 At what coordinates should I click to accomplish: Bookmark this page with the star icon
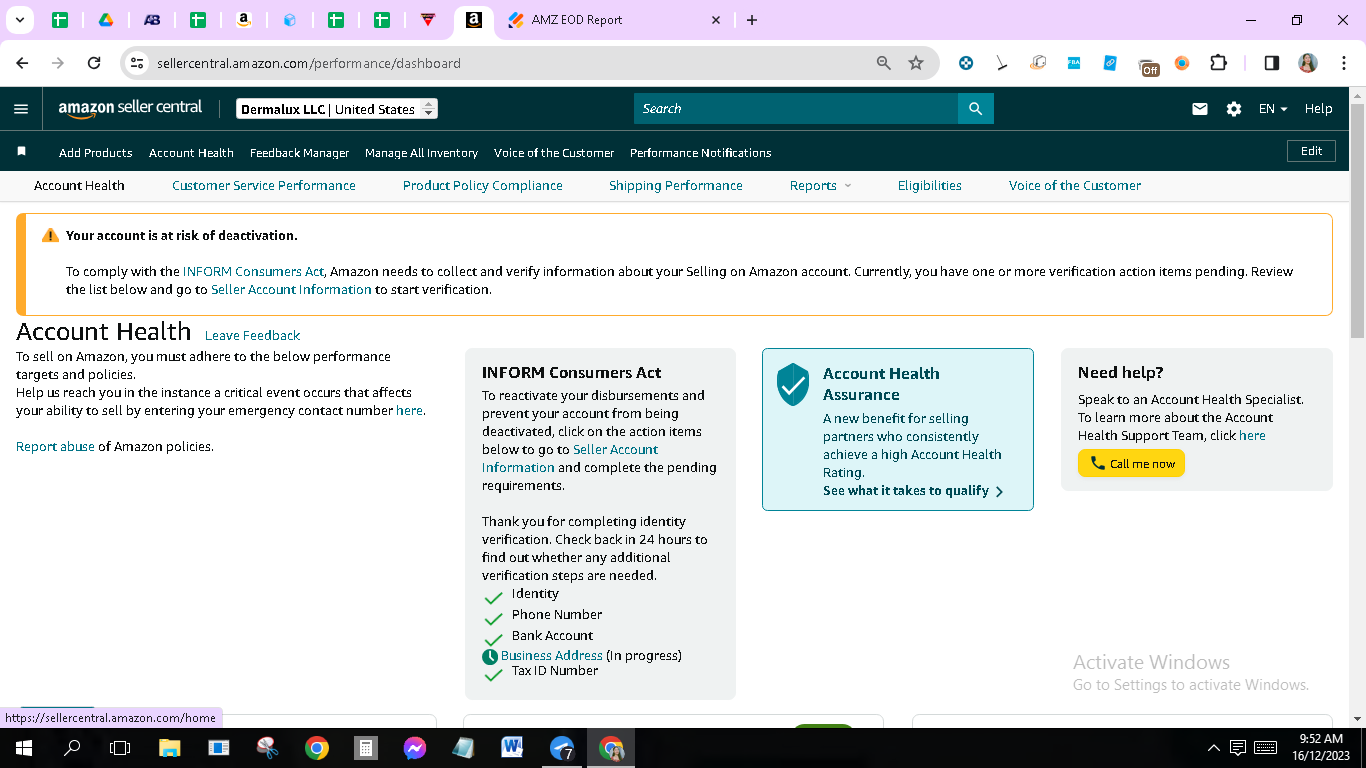tap(916, 63)
